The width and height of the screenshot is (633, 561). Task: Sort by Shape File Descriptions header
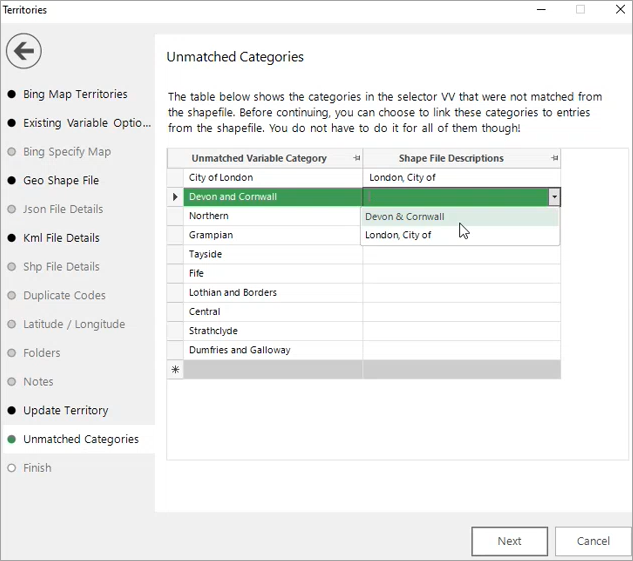click(x=451, y=158)
